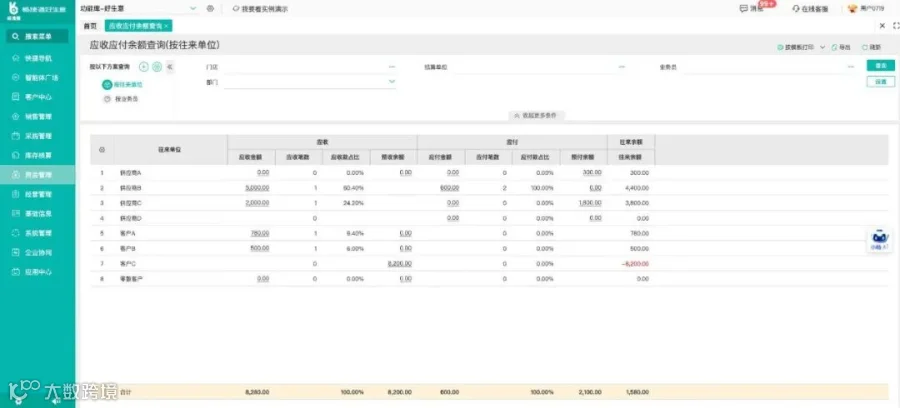Click the gear icon beside the account dropdown
900x408 pixels.
[210, 9]
